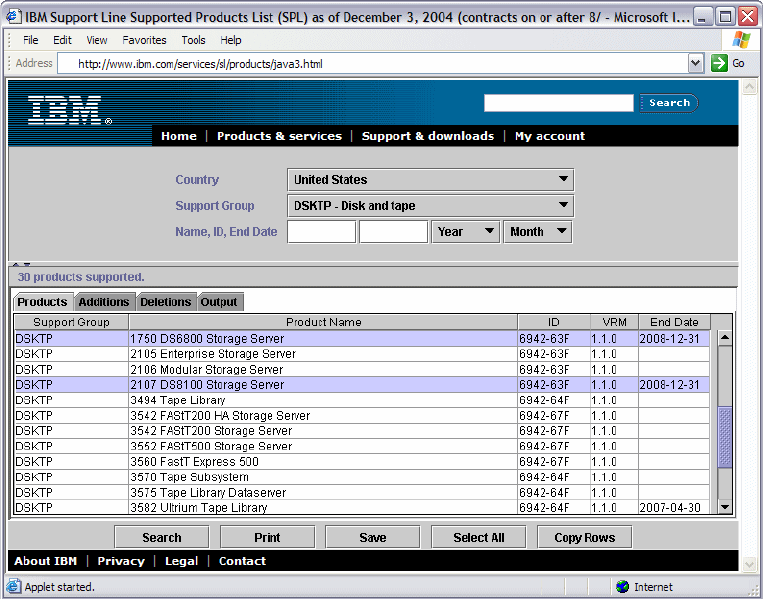The height and width of the screenshot is (599, 763).
Task: Open the Home navigation link
Action: tap(179, 136)
